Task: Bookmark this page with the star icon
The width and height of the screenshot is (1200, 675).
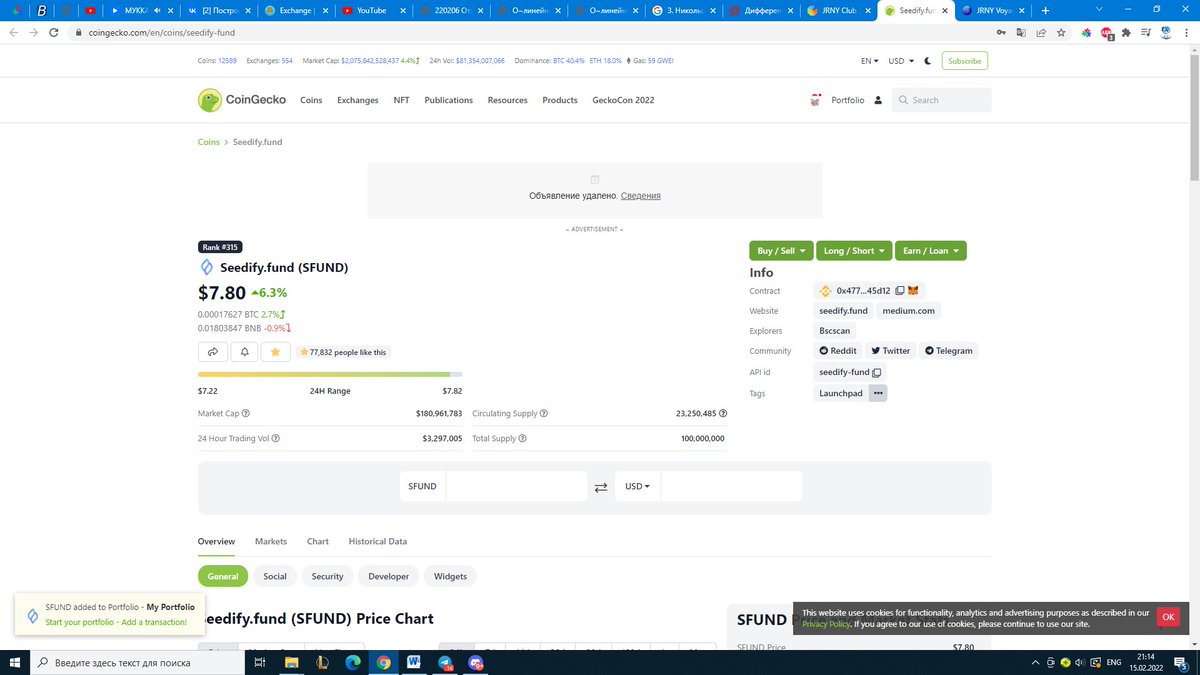Action: point(1061,32)
